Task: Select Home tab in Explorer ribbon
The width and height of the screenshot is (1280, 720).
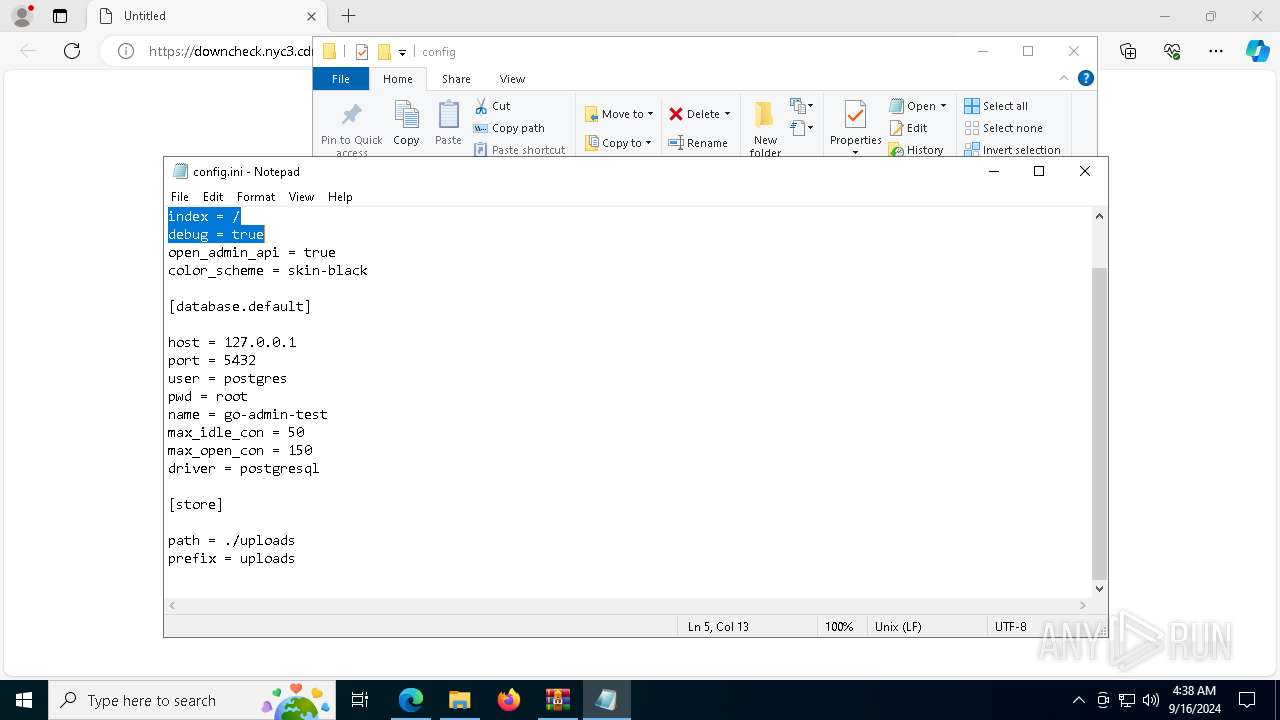Action: coord(397,79)
